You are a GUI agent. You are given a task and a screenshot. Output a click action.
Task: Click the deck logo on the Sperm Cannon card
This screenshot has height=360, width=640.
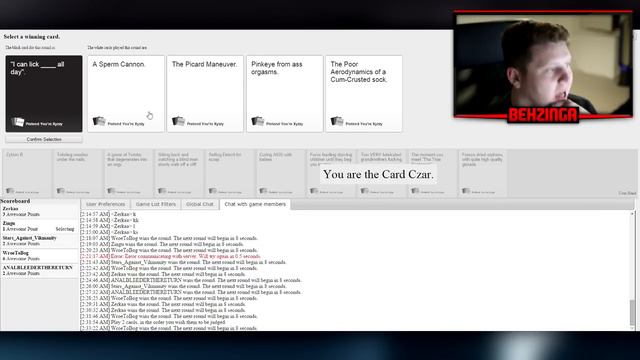[x=99, y=121]
